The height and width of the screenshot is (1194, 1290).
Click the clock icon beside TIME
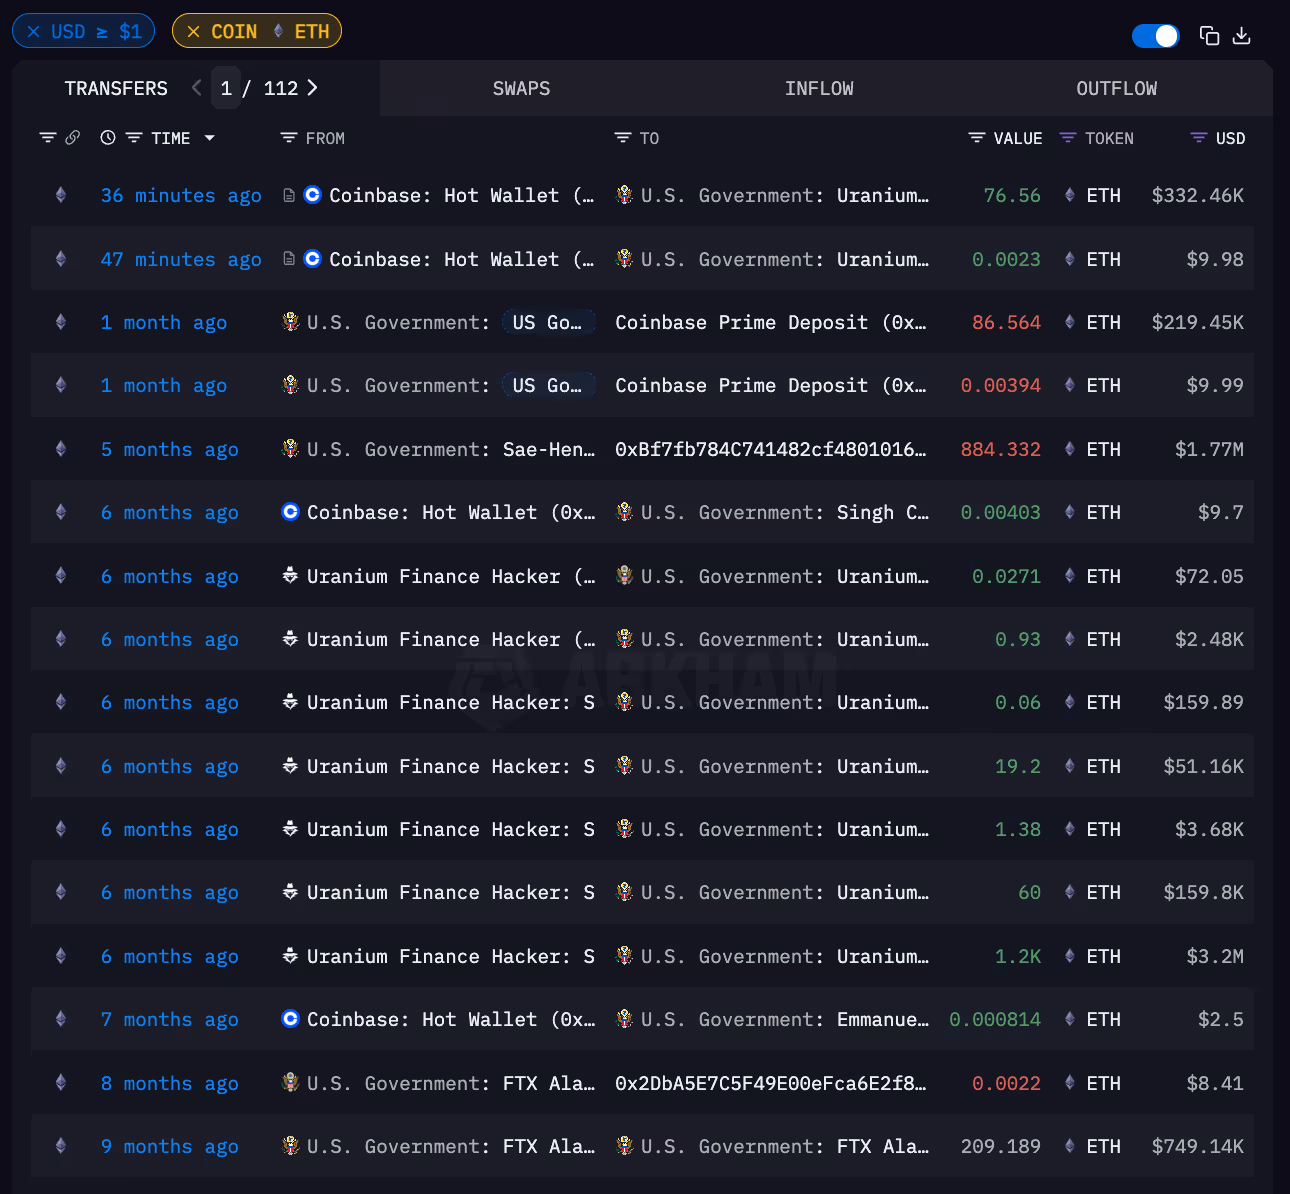click(108, 138)
